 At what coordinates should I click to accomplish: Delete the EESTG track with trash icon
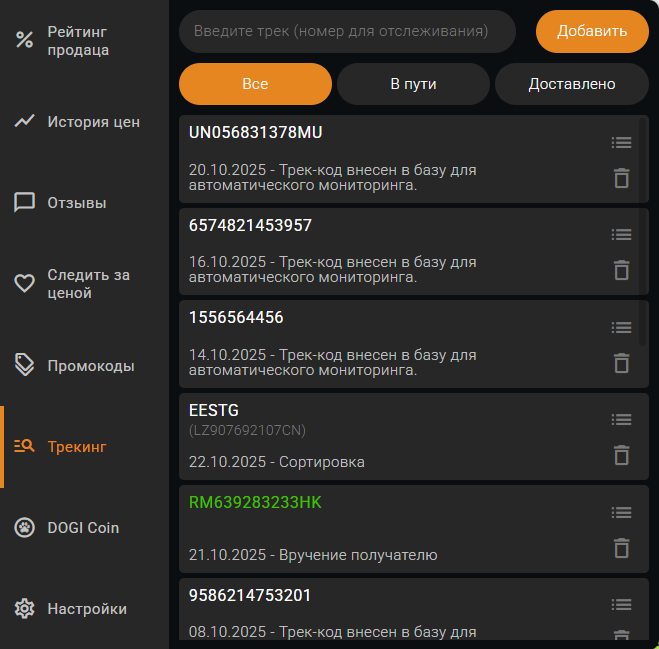pyautogui.click(x=622, y=455)
